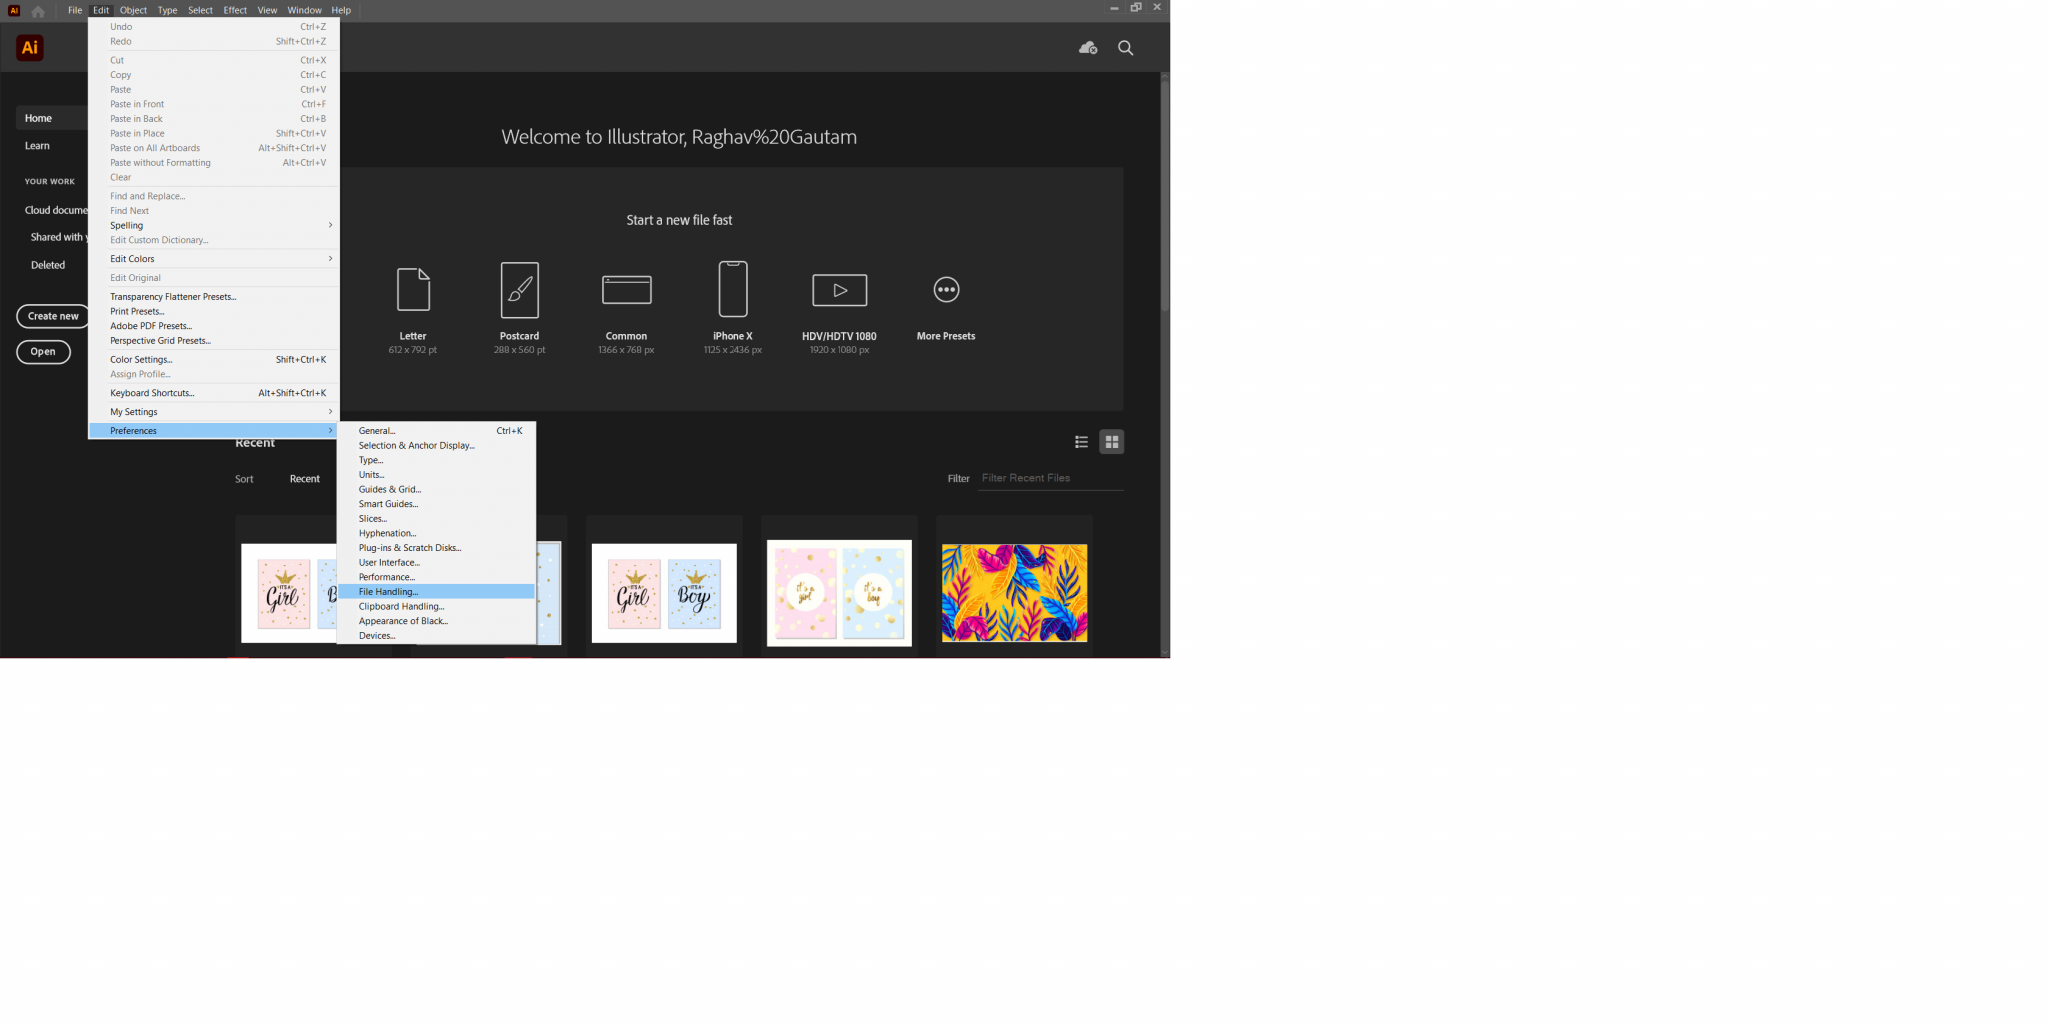Open the File menu
Screen dimensions: 2048x1024
click(75, 10)
